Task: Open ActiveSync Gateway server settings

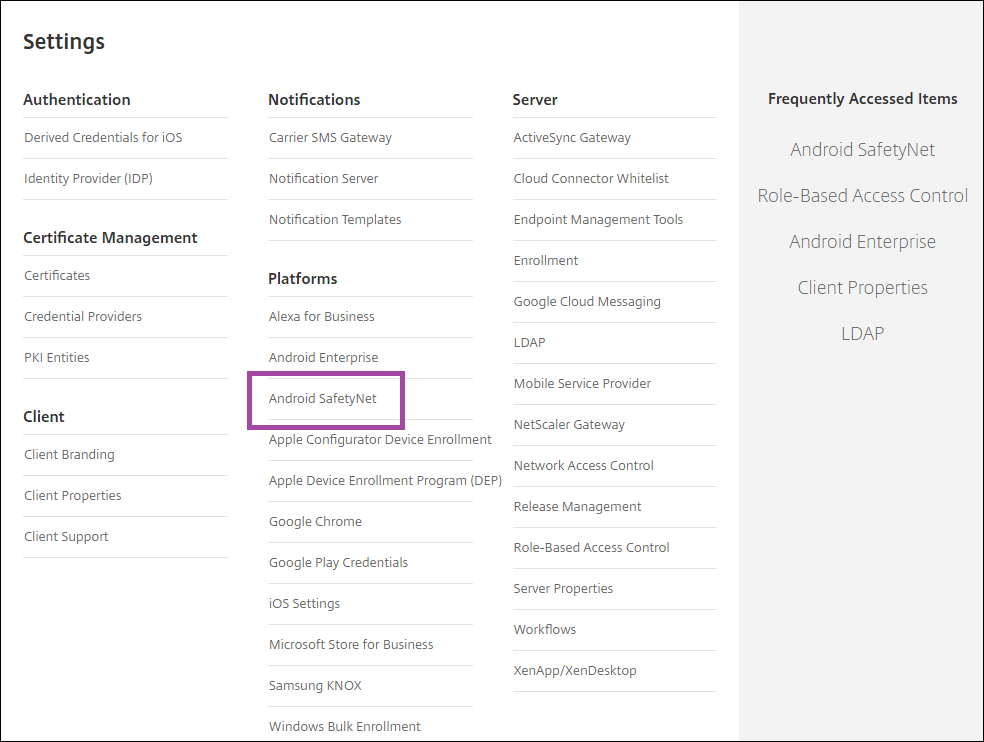Action: coord(572,138)
